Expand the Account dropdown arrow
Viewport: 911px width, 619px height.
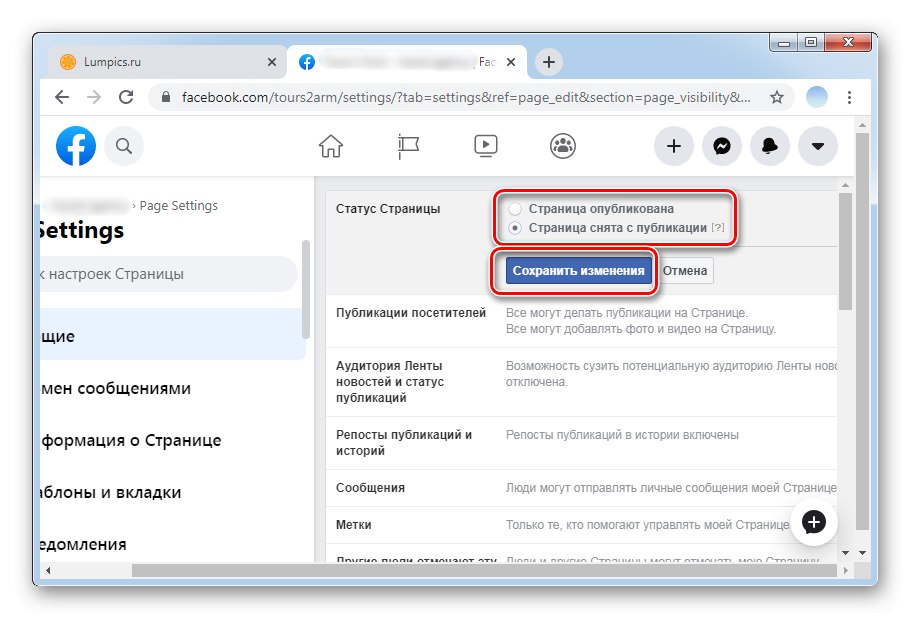[x=817, y=146]
